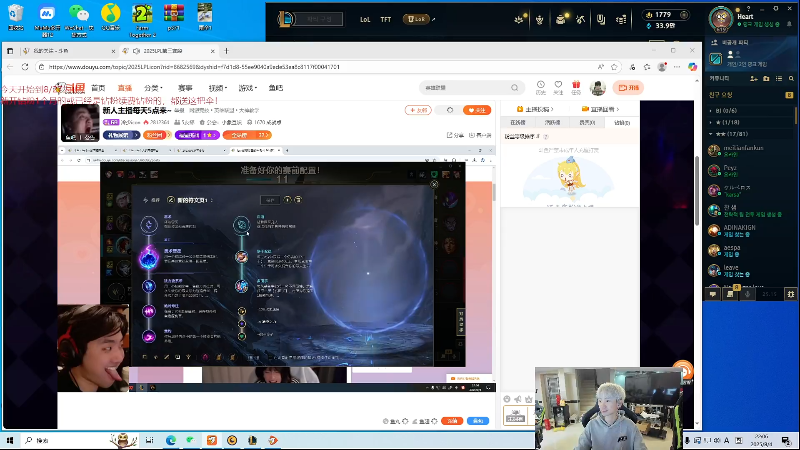
Task: Click the blue send button below stream
Action: (x=478, y=421)
